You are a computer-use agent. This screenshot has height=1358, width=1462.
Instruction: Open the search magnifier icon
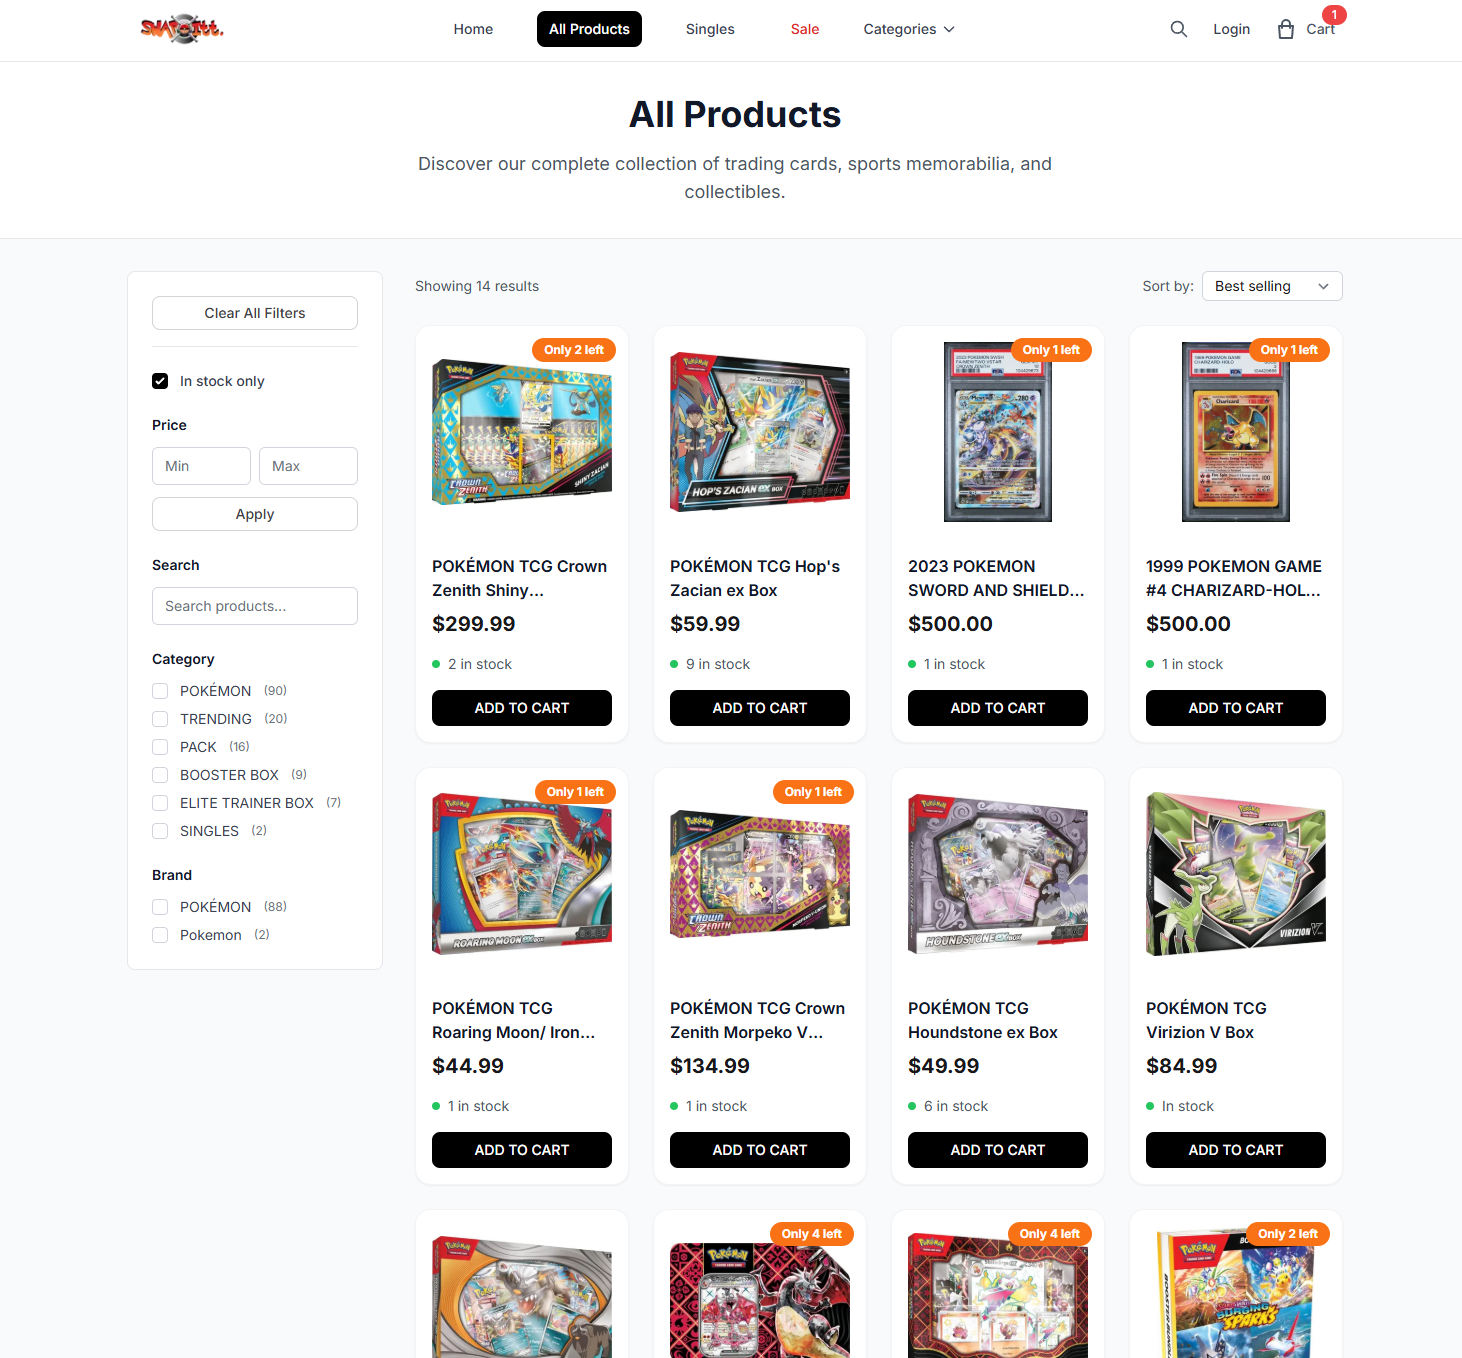click(x=1179, y=29)
